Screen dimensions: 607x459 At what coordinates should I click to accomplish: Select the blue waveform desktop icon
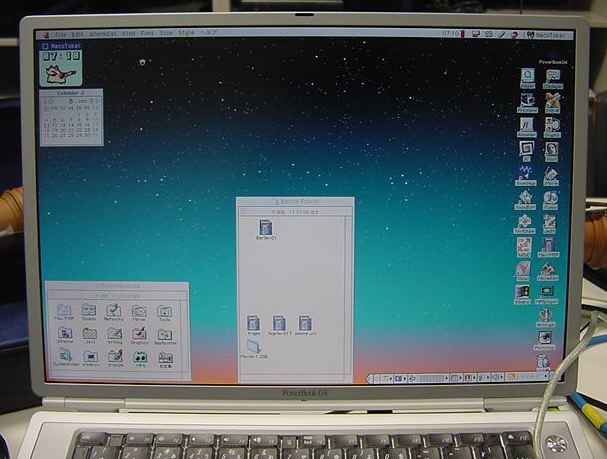(525, 175)
